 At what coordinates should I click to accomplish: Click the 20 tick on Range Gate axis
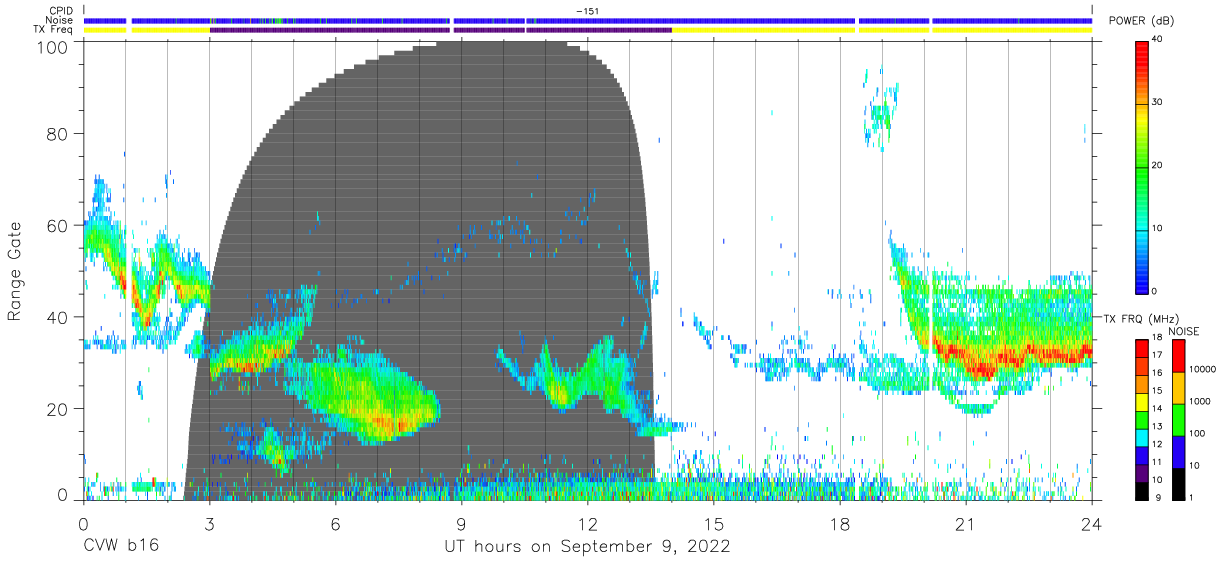[x=57, y=409]
